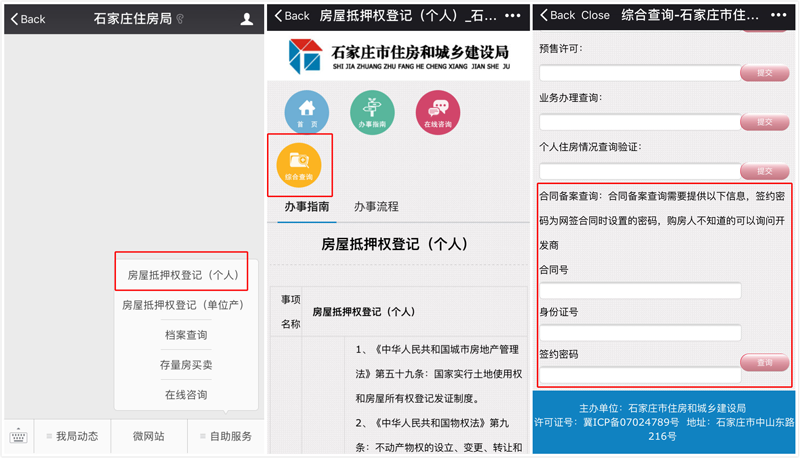This screenshot has width=800, height=458.
Task: Click the 房屋抵押权登记（个人） page heading
Action: click(x=394, y=244)
